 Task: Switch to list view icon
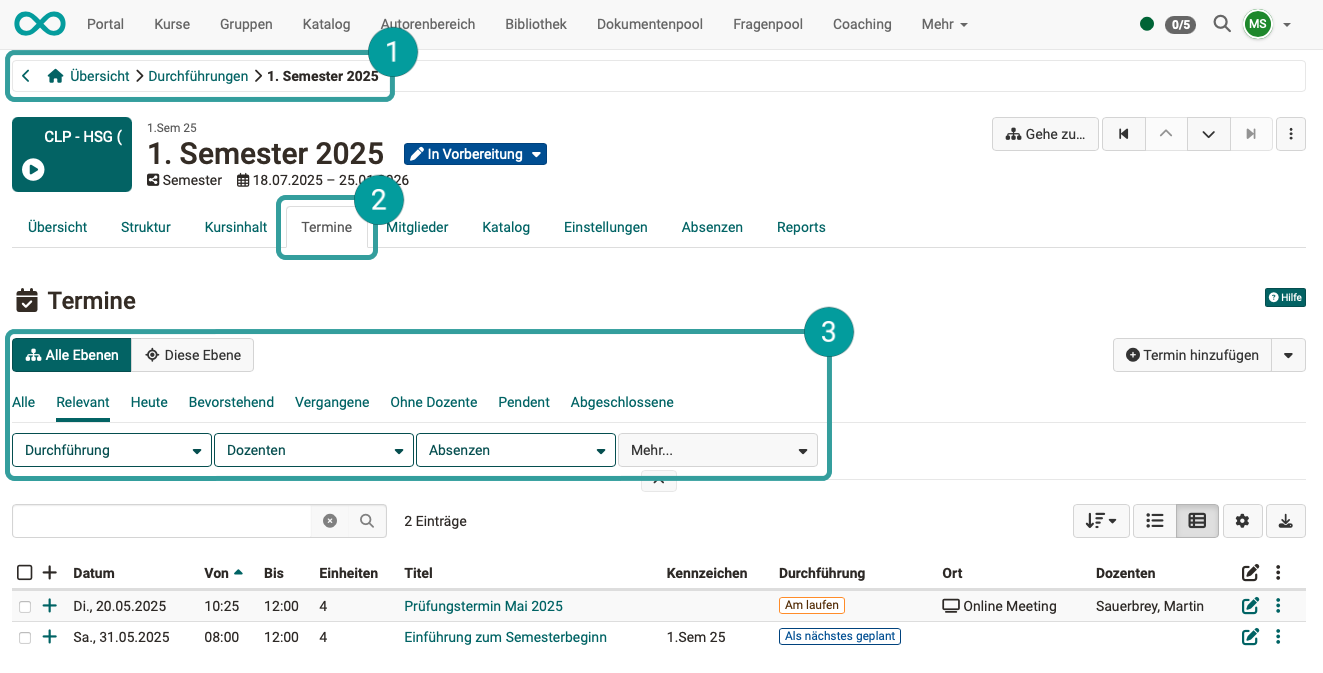1154,520
